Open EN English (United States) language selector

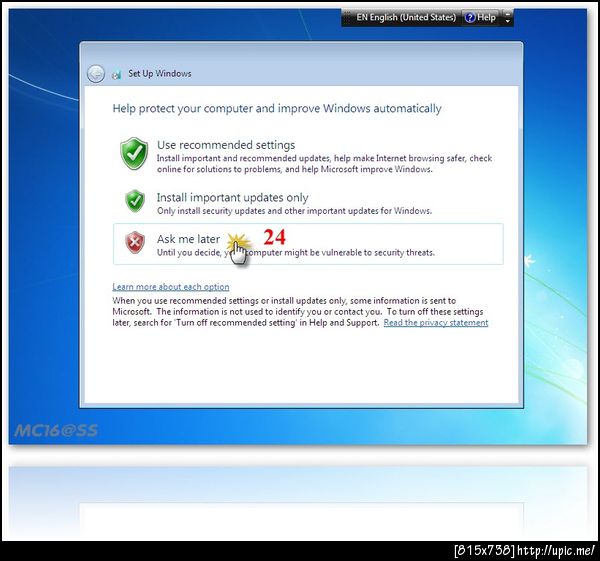[x=406, y=18]
